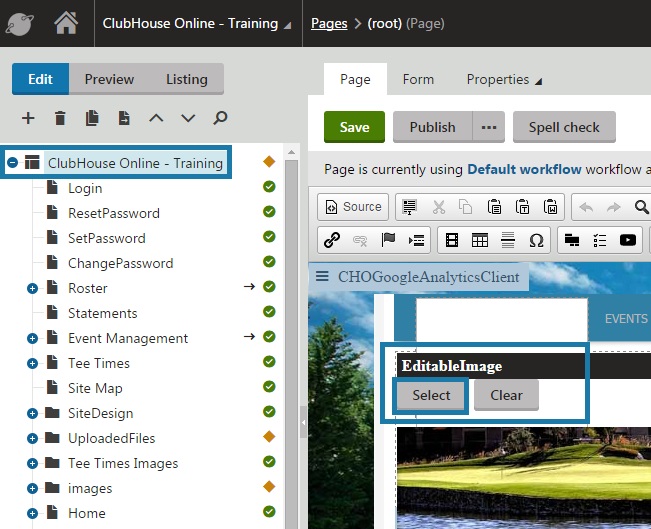Click the home icon in top bar
Viewport: 651px width, 529px height.
tap(66, 22)
